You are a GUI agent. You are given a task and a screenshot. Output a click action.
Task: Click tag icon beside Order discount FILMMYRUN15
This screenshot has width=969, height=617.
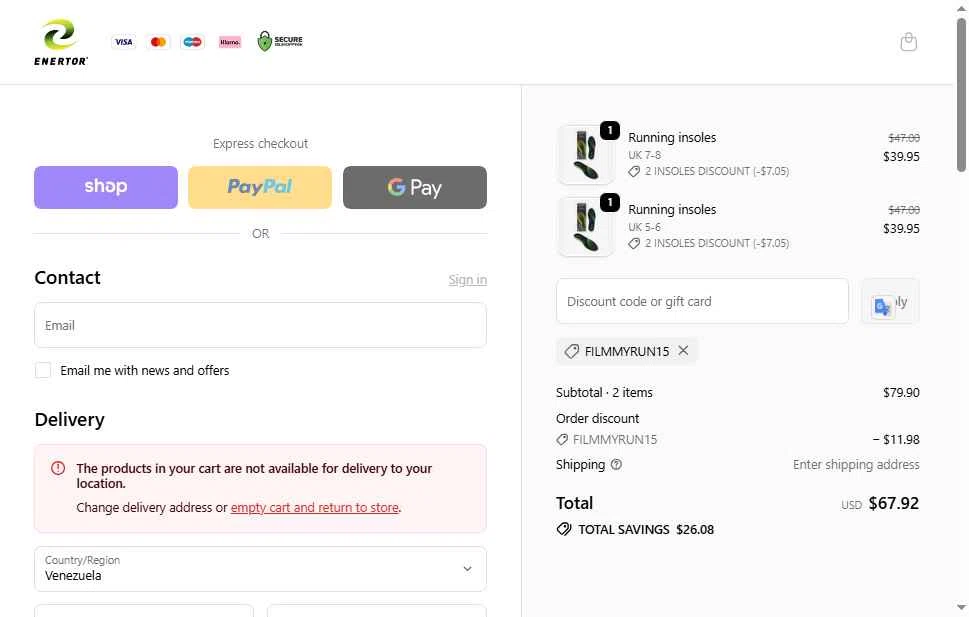(562, 440)
